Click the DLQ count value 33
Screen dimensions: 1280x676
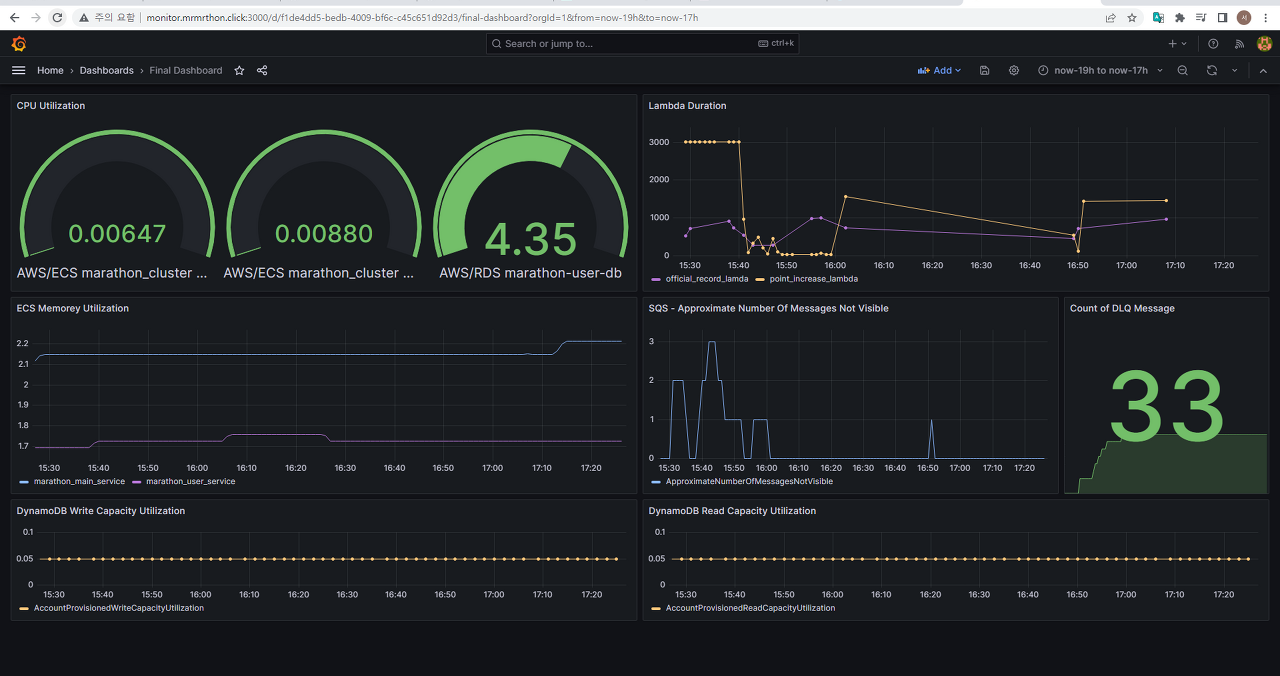[1167, 407]
